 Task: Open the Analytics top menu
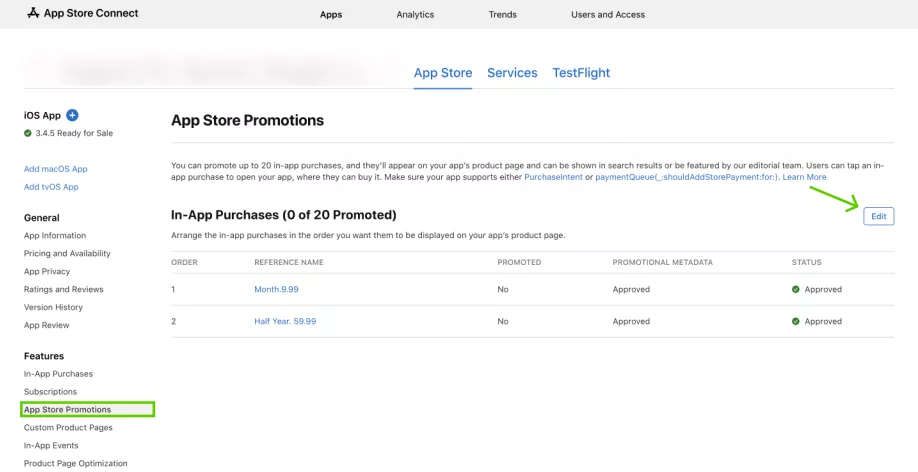[x=415, y=15]
